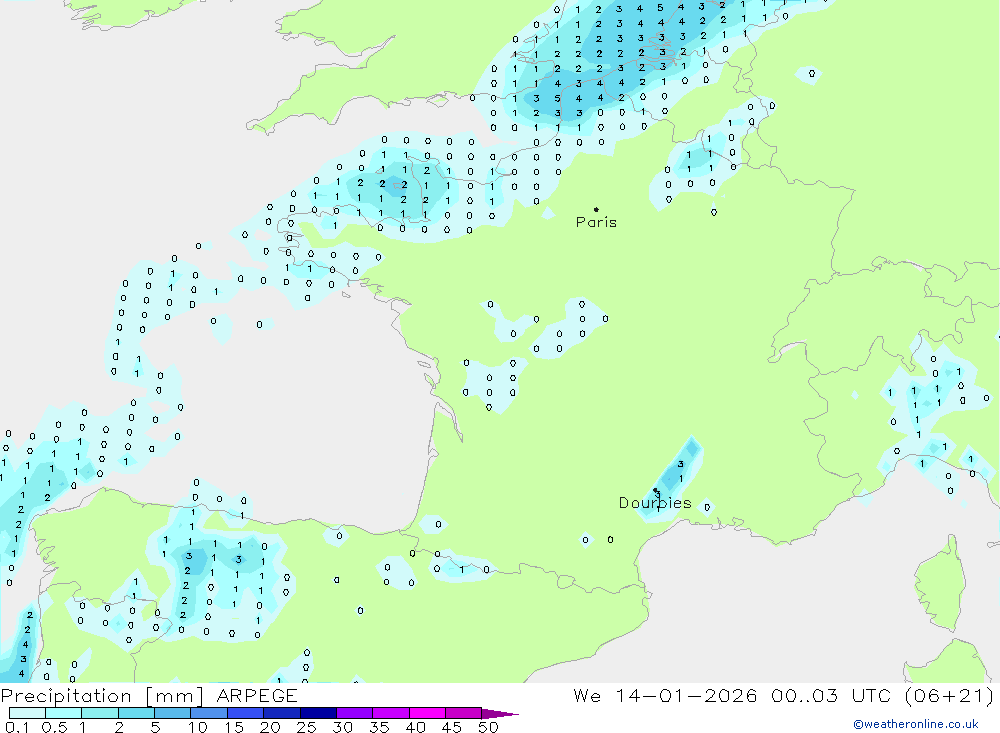Pick the 20–25 mm legend swatch
The image size is (1000, 733).
282,713
